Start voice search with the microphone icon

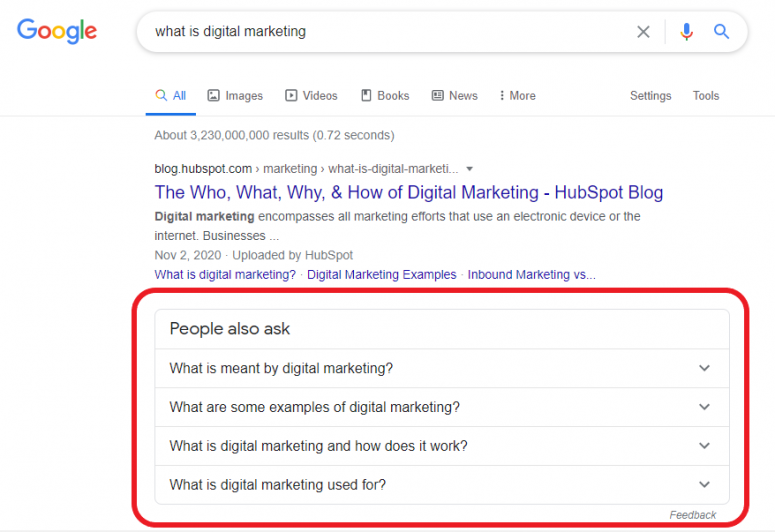(686, 32)
